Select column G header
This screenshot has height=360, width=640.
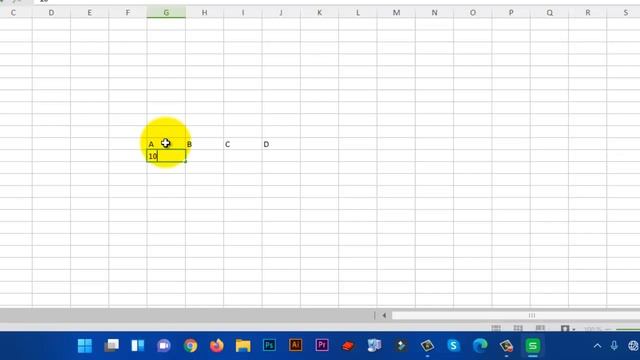(166, 13)
